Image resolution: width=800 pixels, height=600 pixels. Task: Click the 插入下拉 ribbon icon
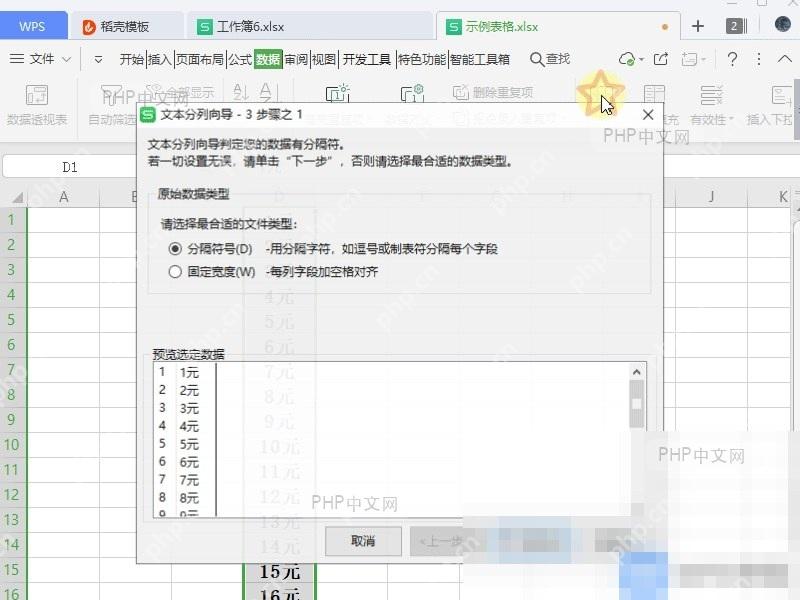coord(781,95)
